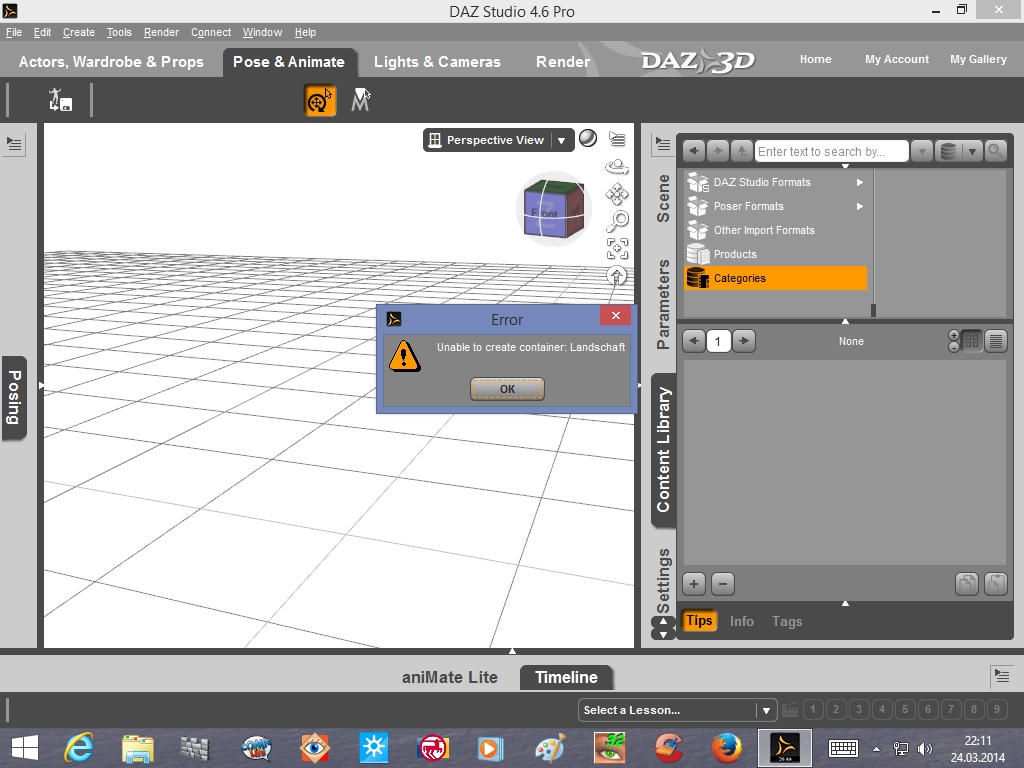Open the Home link
This screenshot has height=768, width=1024.
pyautogui.click(x=816, y=59)
